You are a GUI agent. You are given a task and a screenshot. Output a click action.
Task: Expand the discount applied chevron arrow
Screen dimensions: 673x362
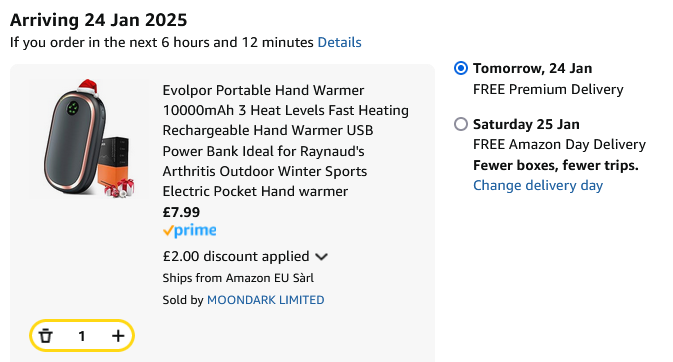tap(321, 257)
